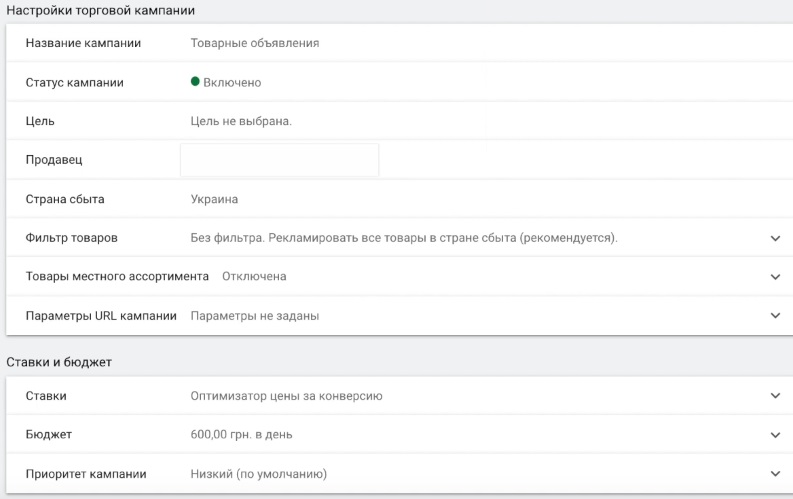Edit campaign name Товарные объявления
Viewport: 793px width, 499px height.
pyautogui.click(x=255, y=43)
